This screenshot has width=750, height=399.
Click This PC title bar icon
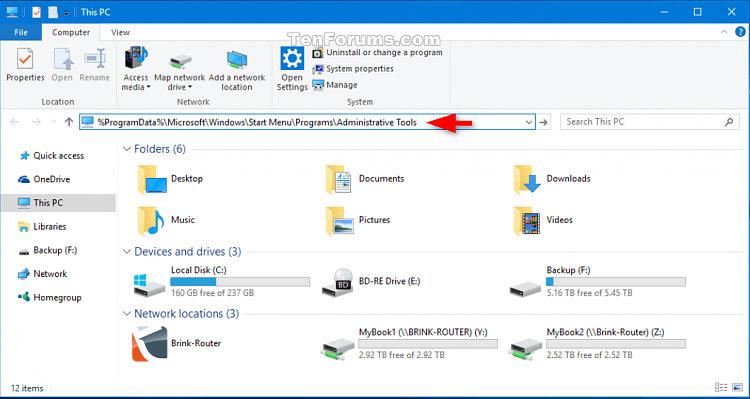tap(12, 12)
